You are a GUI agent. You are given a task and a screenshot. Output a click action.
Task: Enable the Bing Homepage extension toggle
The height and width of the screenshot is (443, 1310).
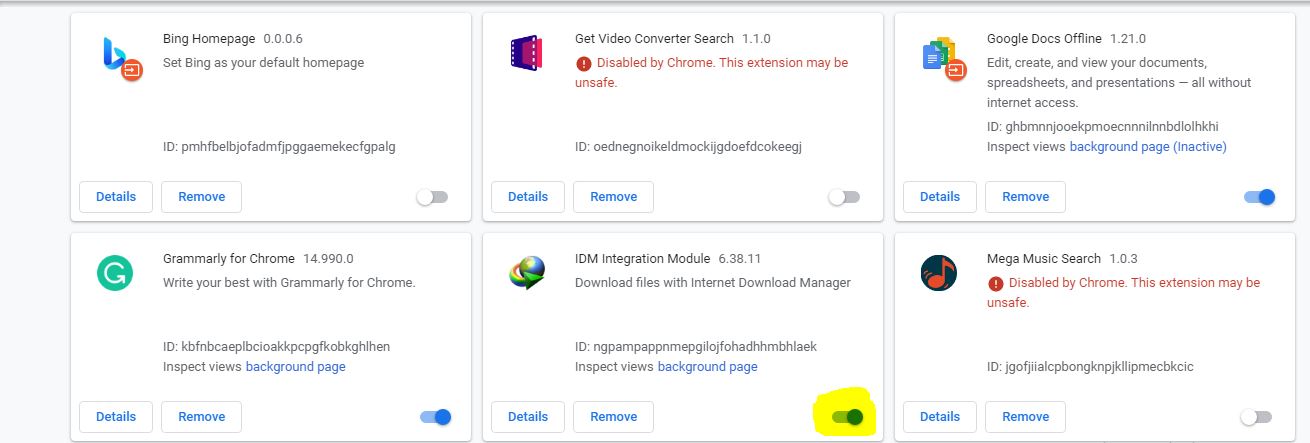coord(432,197)
